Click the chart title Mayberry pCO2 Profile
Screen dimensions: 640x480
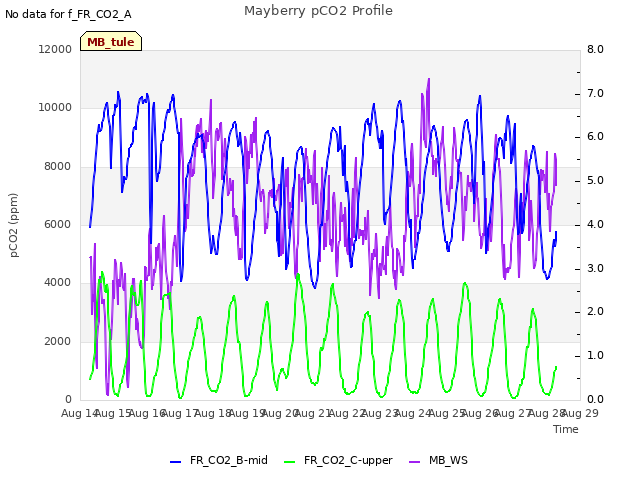pyautogui.click(x=318, y=11)
